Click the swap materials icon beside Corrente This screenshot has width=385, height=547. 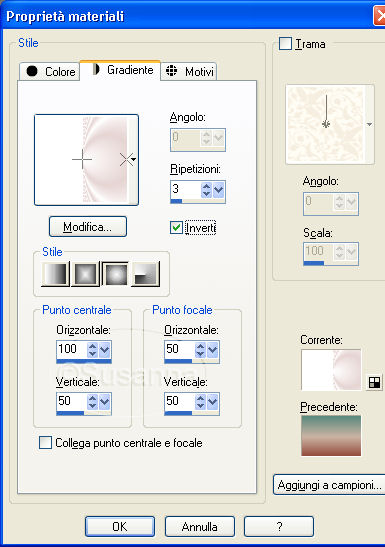click(x=374, y=383)
